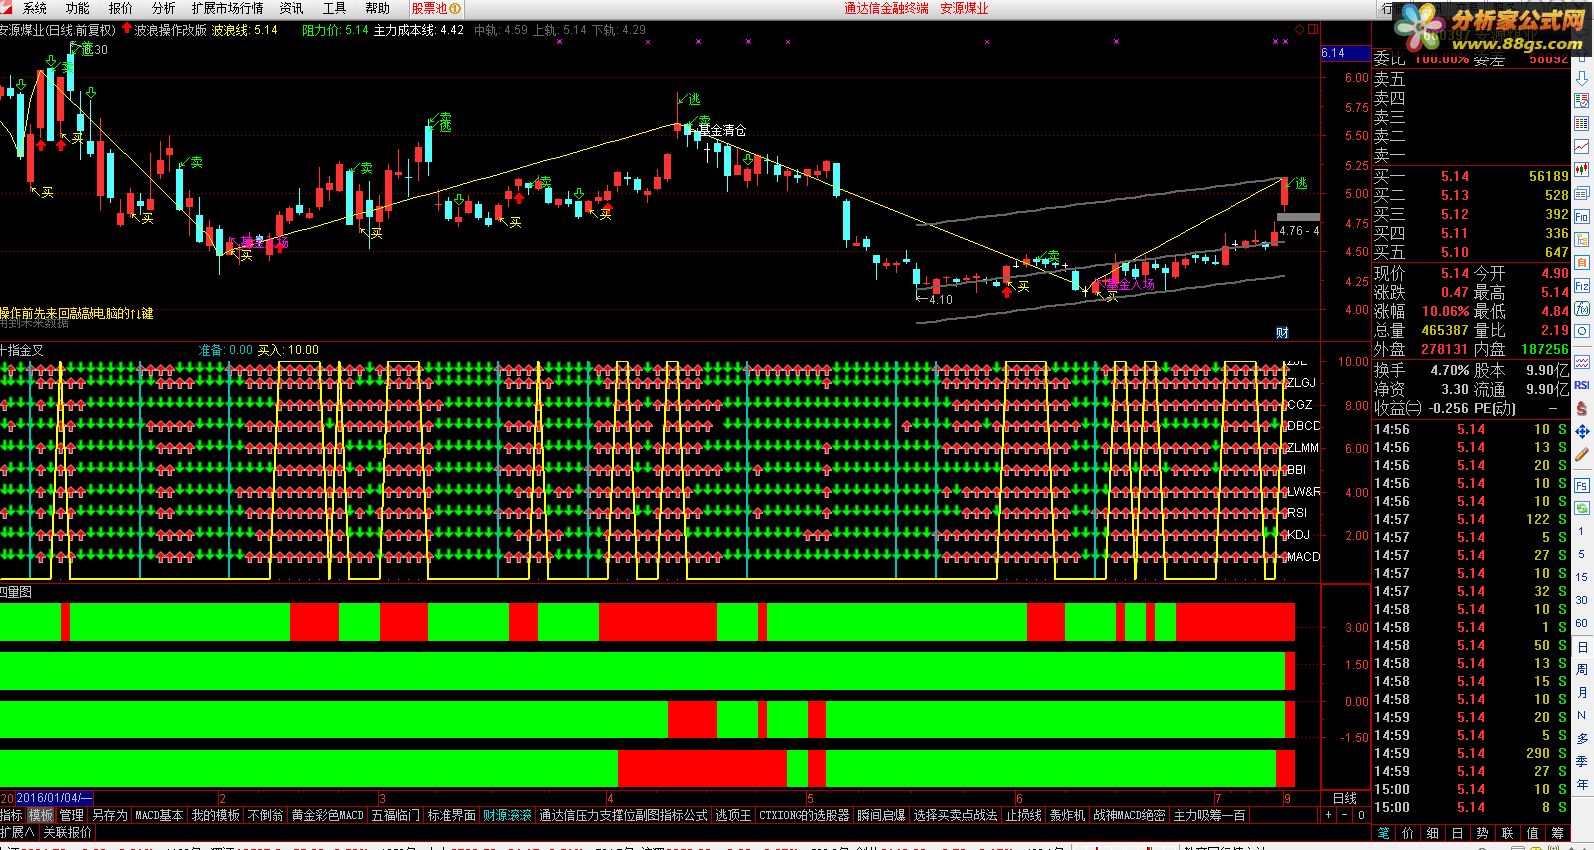Select the 多 multi-period button
The width and height of the screenshot is (1594, 850).
(x=1581, y=739)
